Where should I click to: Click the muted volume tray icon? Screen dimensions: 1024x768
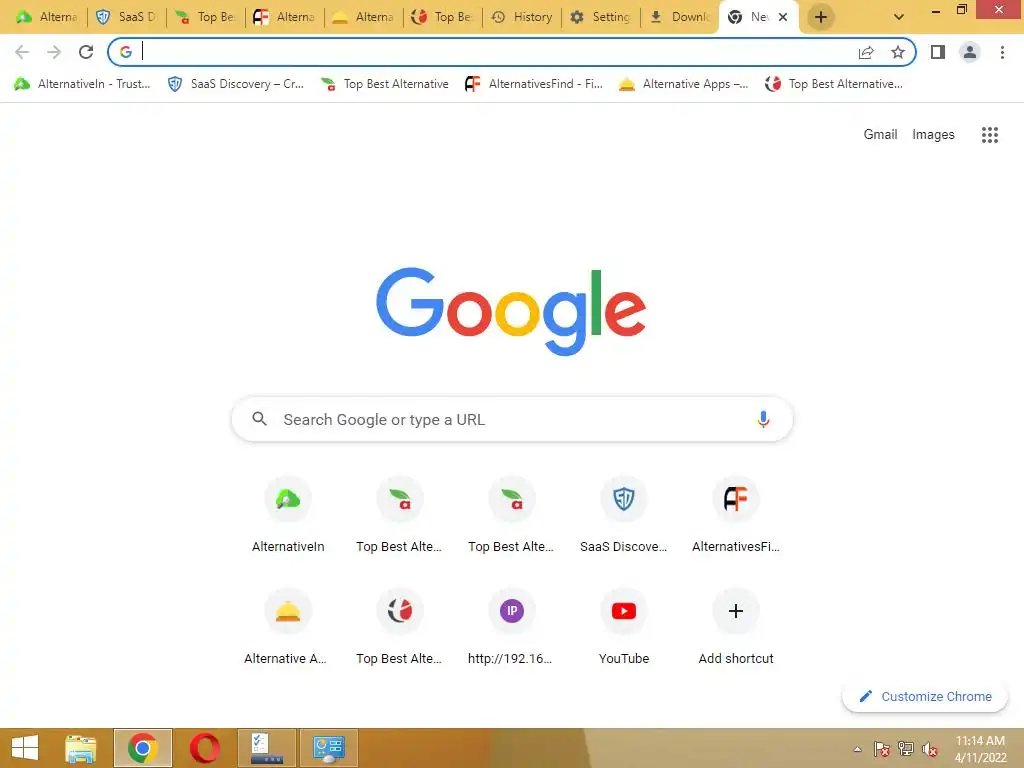(929, 749)
